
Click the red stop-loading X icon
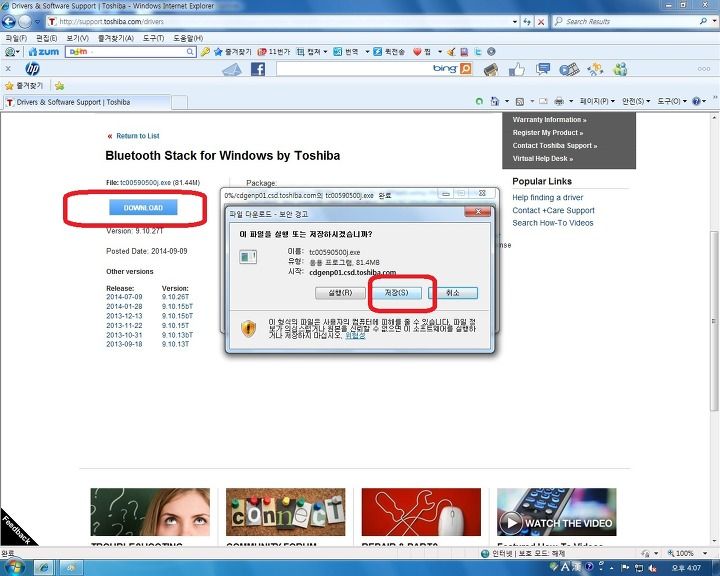541,22
